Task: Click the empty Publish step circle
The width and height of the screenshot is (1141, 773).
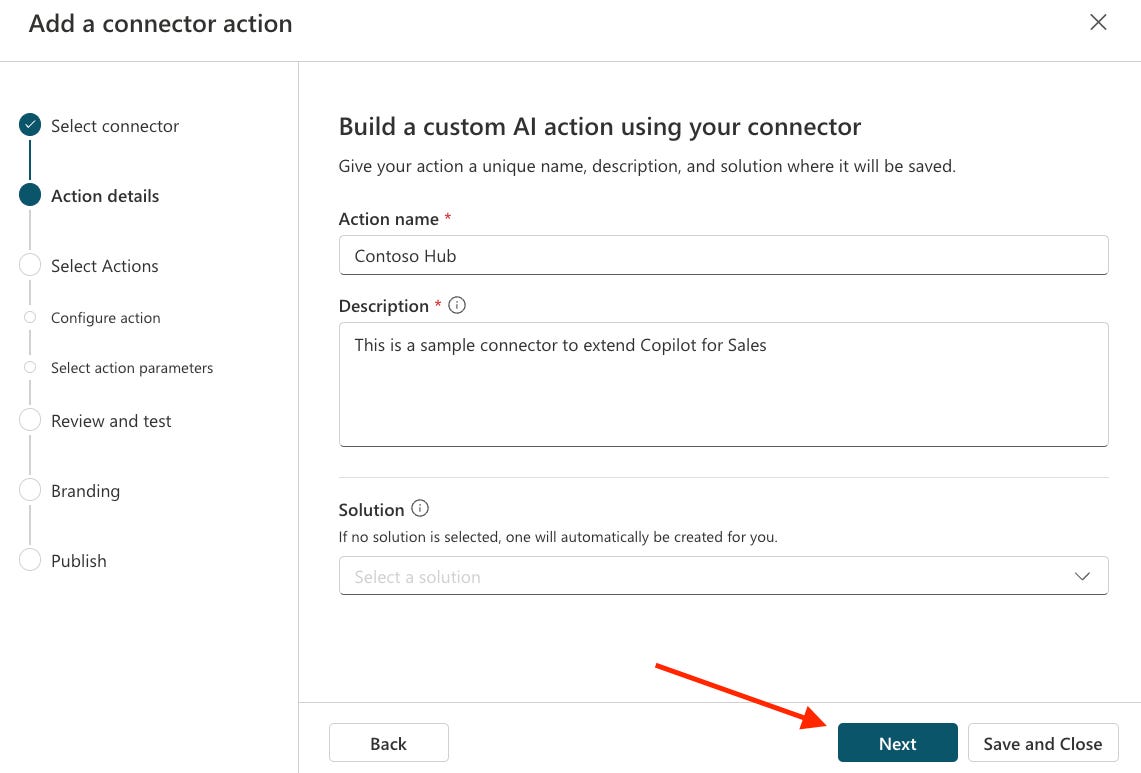Action: 30,560
